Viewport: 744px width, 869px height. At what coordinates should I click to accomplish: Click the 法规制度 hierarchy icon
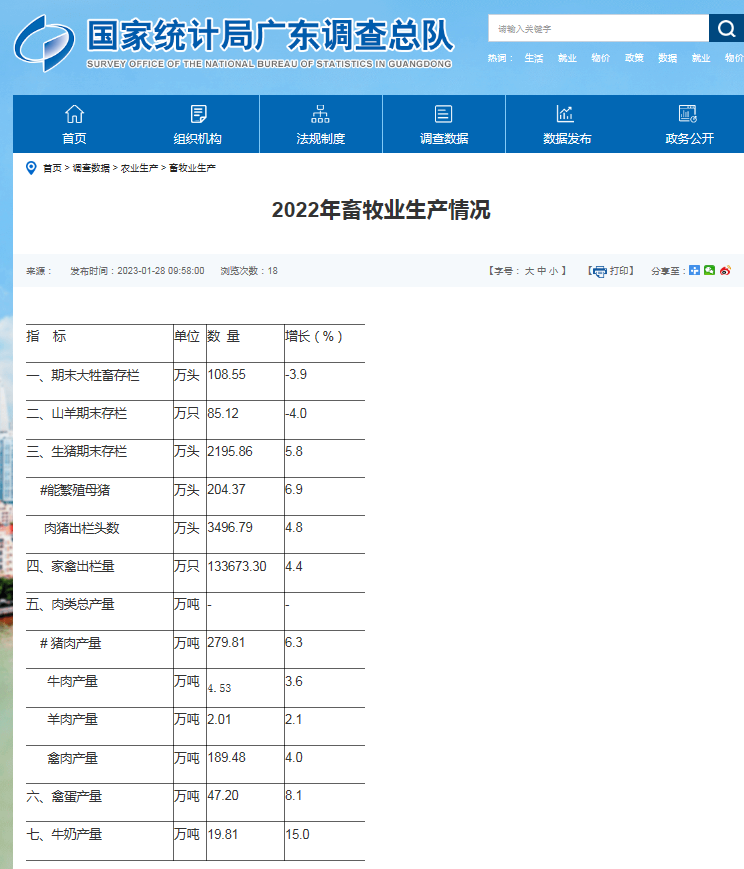coord(321,114)
